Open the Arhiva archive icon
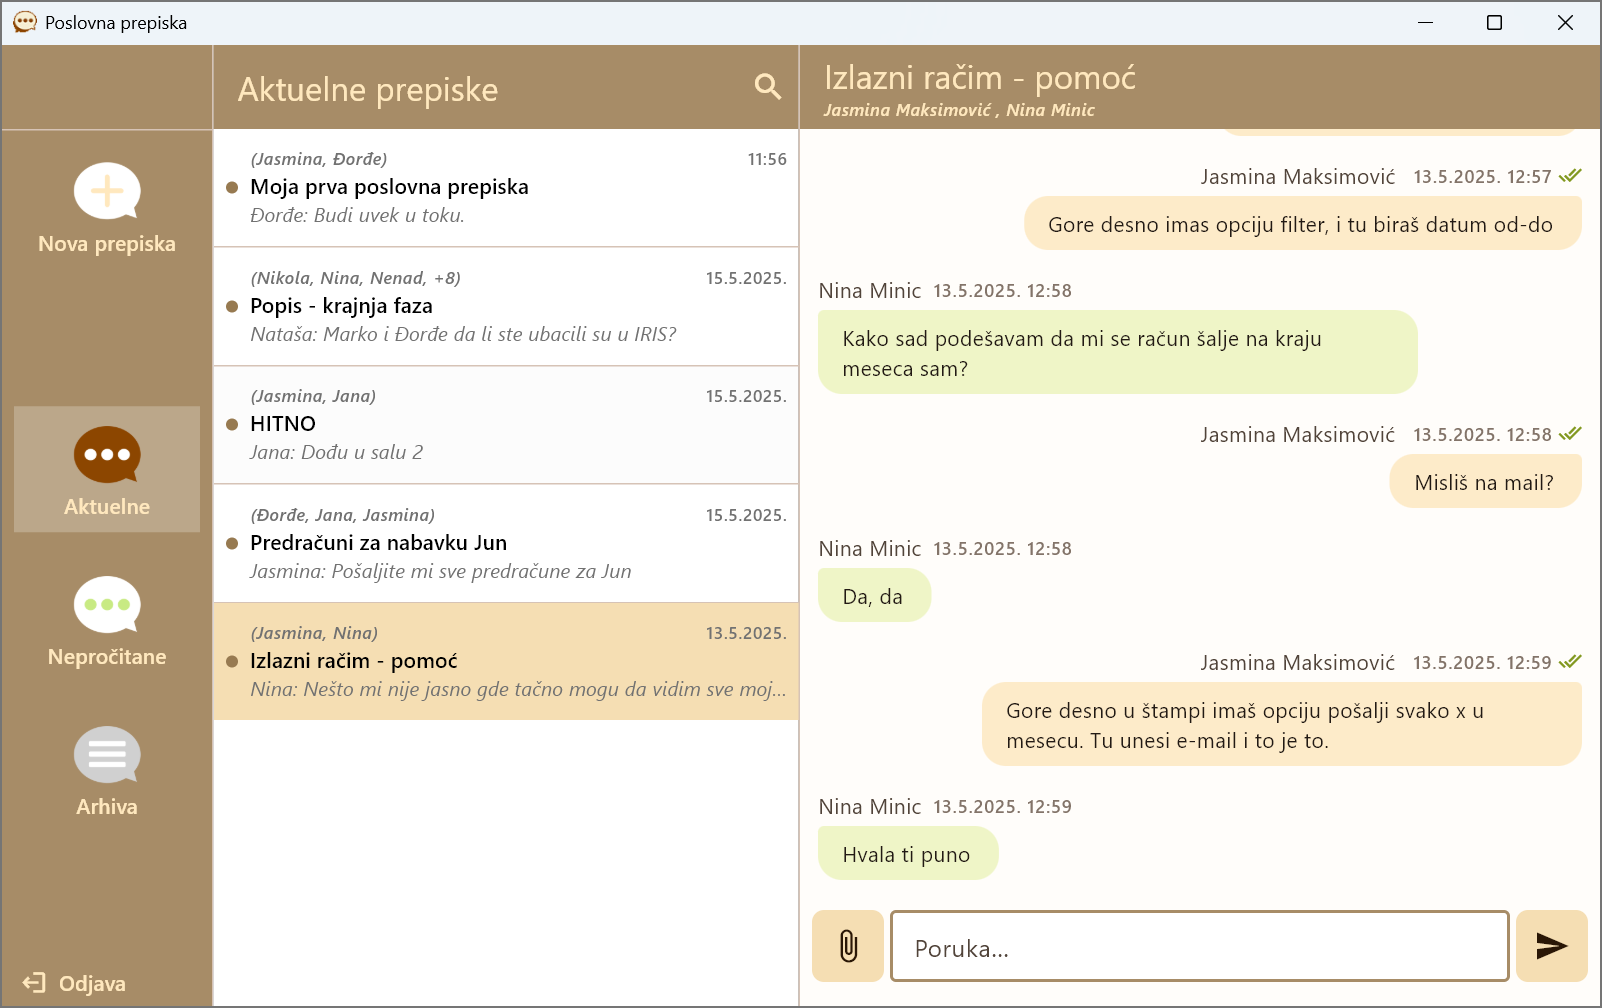The width and height of the screenshot is (1602, 1008). [x=107, y=755]
